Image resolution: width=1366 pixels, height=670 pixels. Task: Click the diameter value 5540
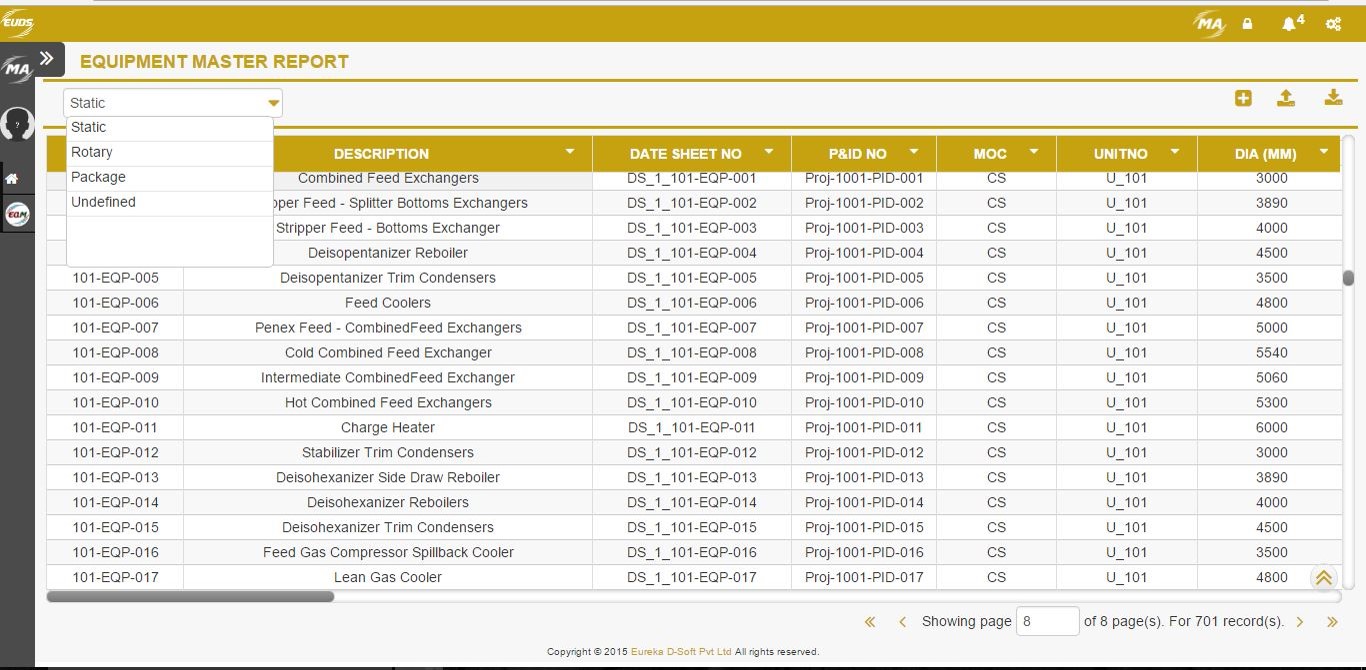(1272, 353)
